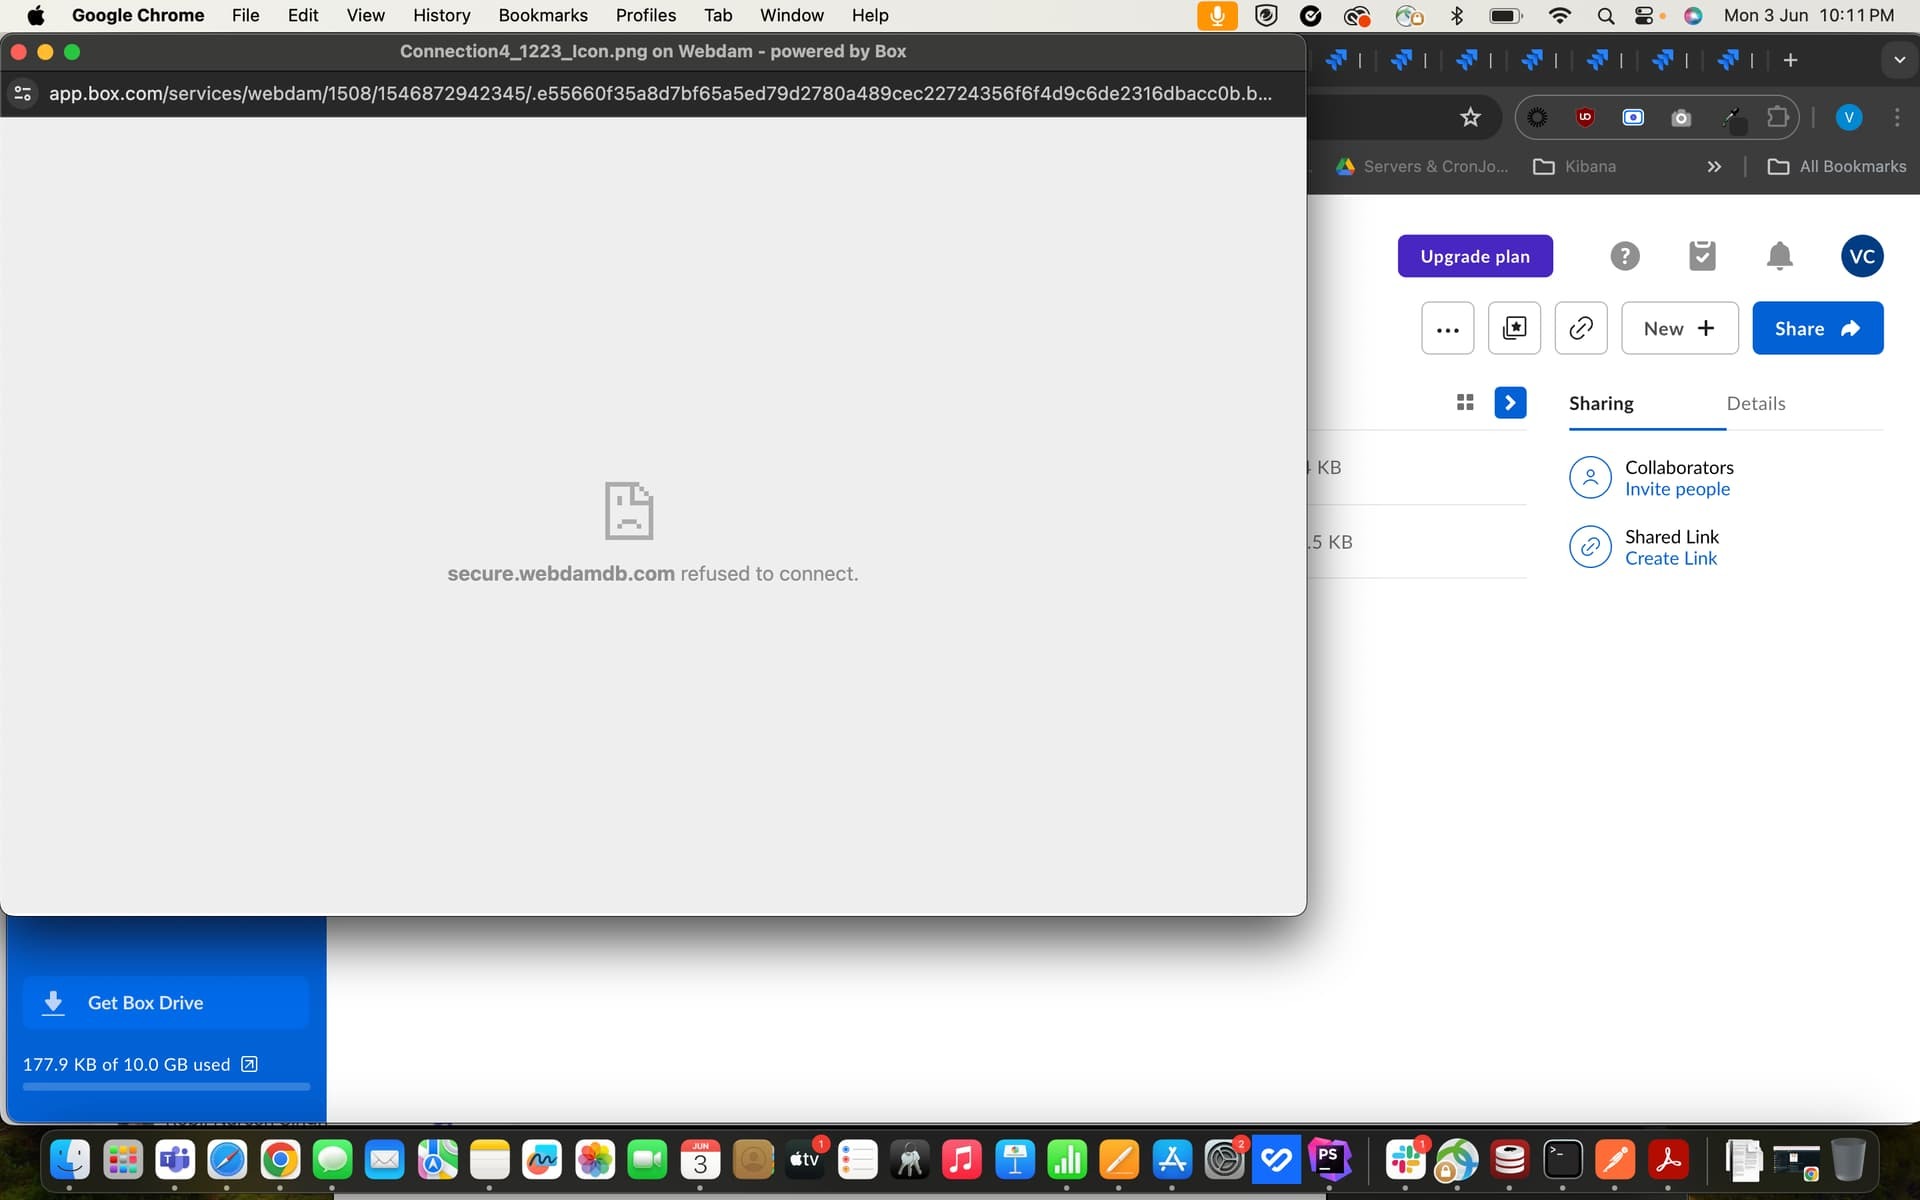The image size is (1920, 1200).
Task: Open the Box tasks clipboard icon
Action: [1702, 256]
